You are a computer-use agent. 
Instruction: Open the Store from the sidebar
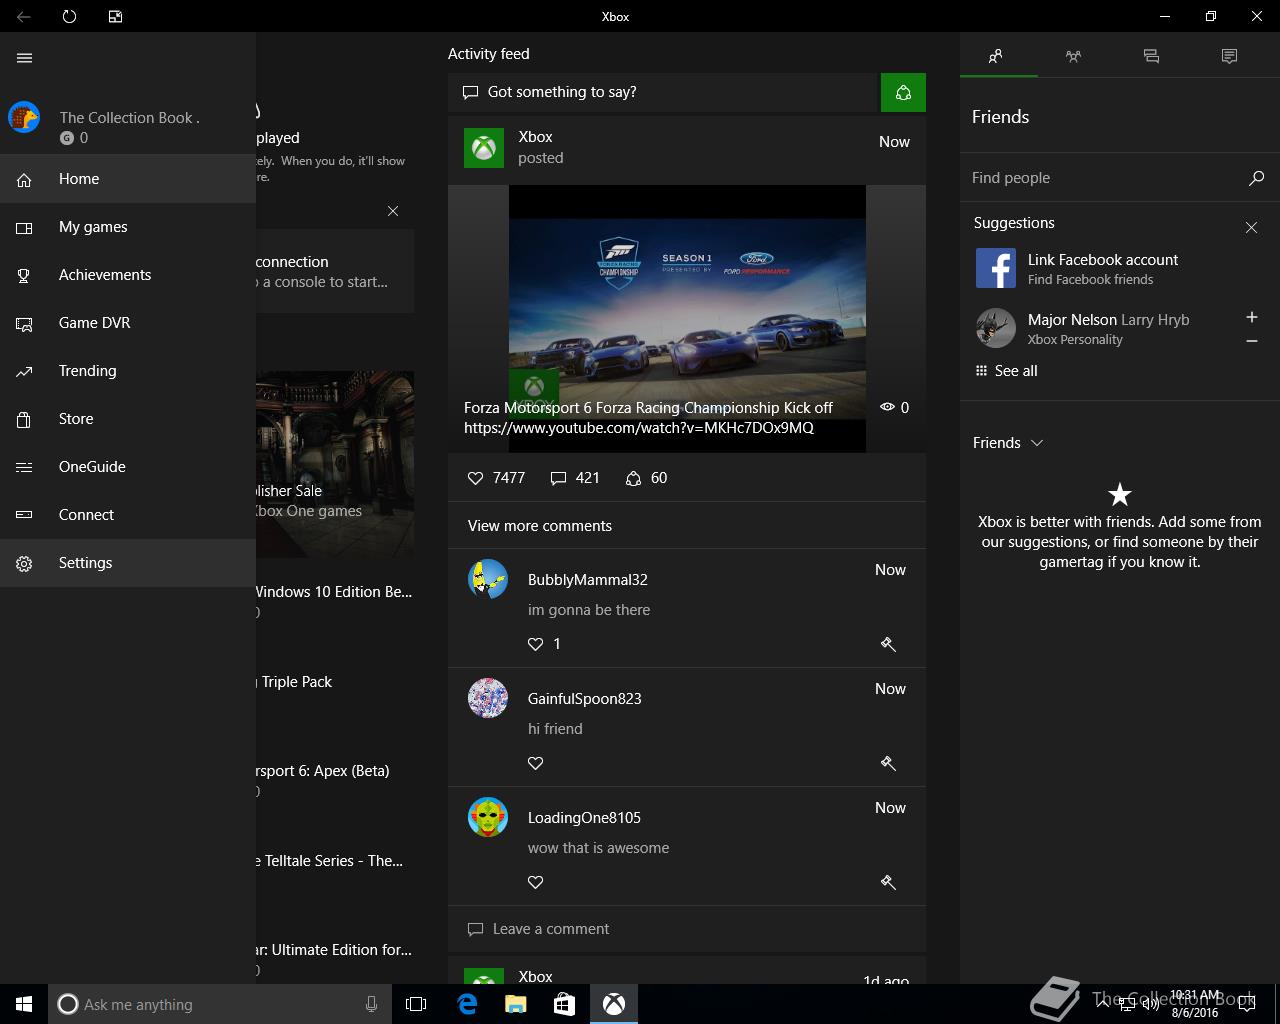coord(128,419)
